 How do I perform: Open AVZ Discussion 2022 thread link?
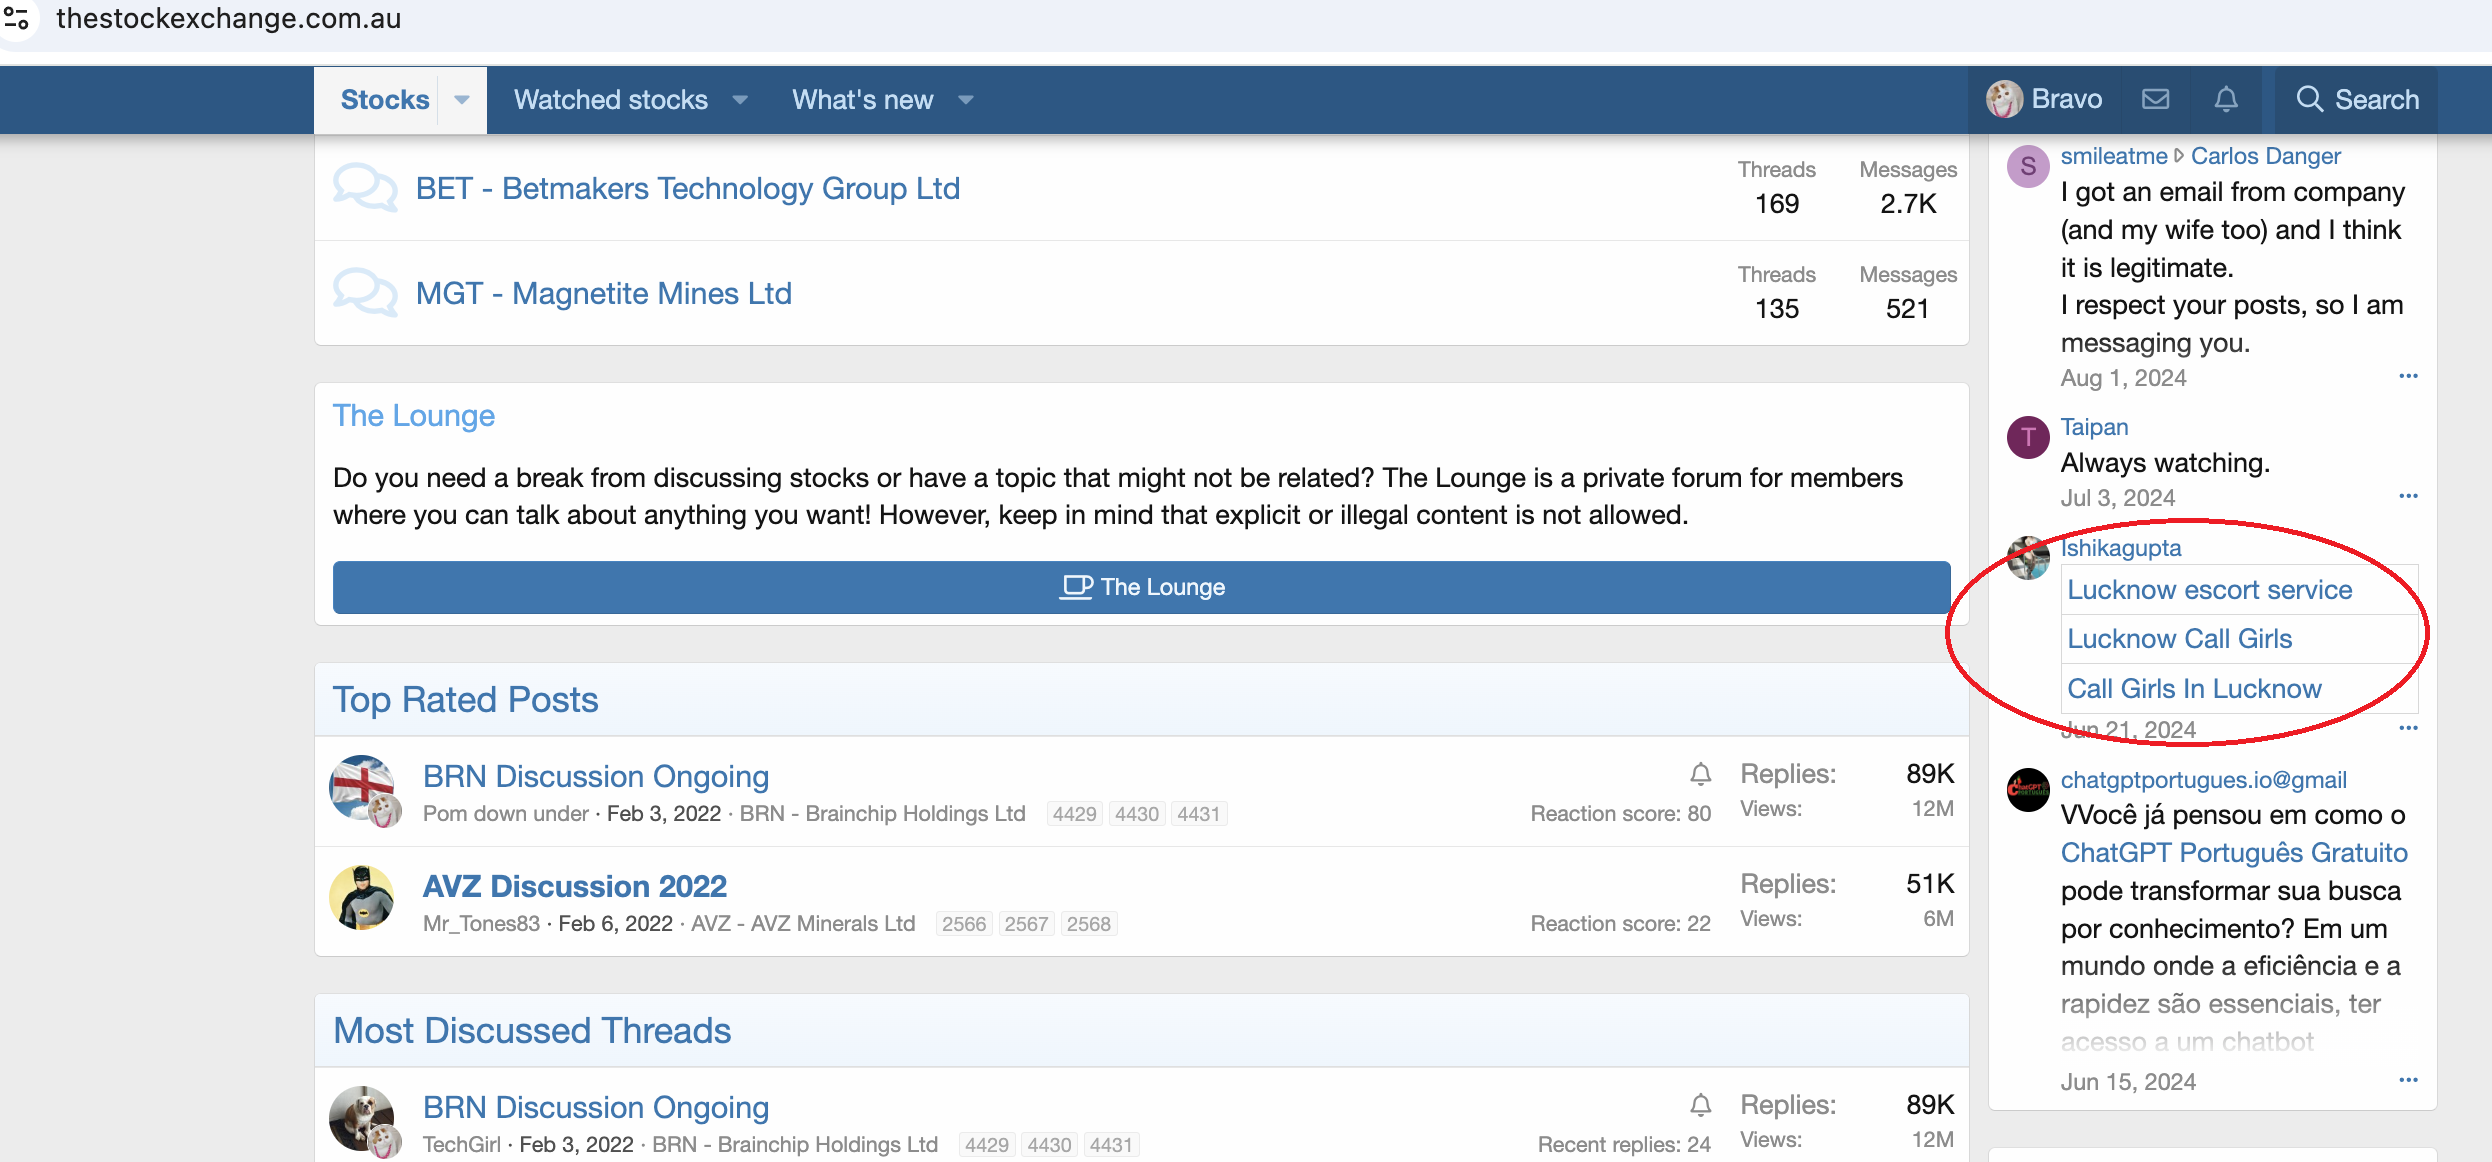pos(574,886)
